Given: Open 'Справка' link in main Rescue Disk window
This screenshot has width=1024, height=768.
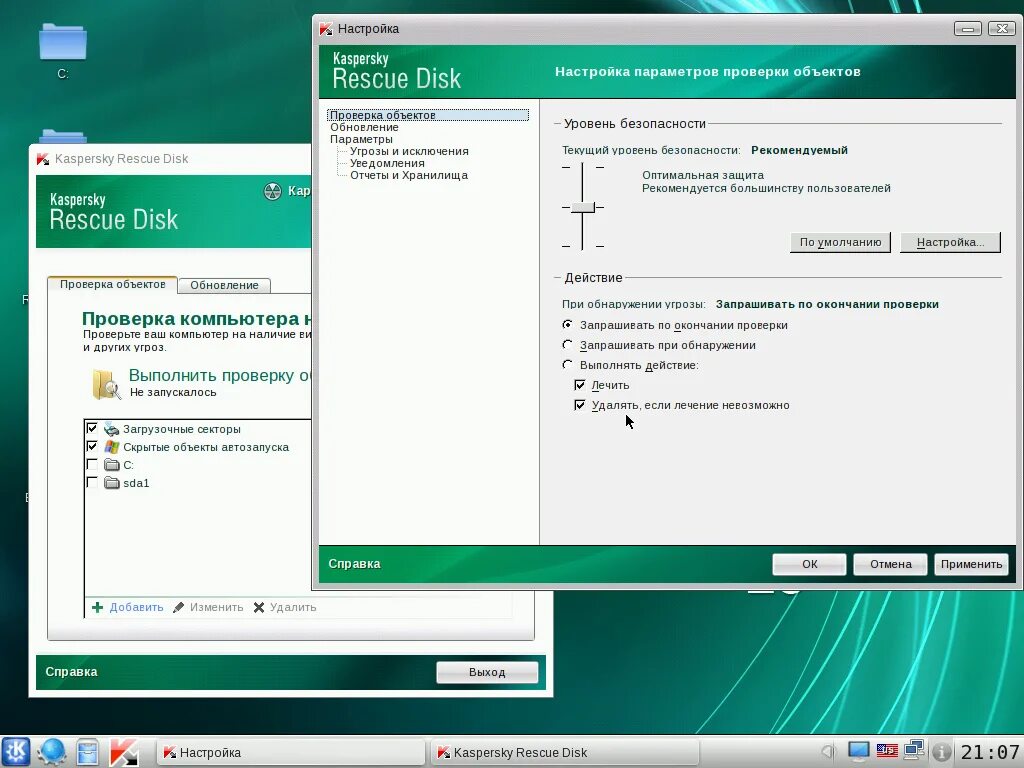Looking at the screenshot, I should [x=71, y=671].
